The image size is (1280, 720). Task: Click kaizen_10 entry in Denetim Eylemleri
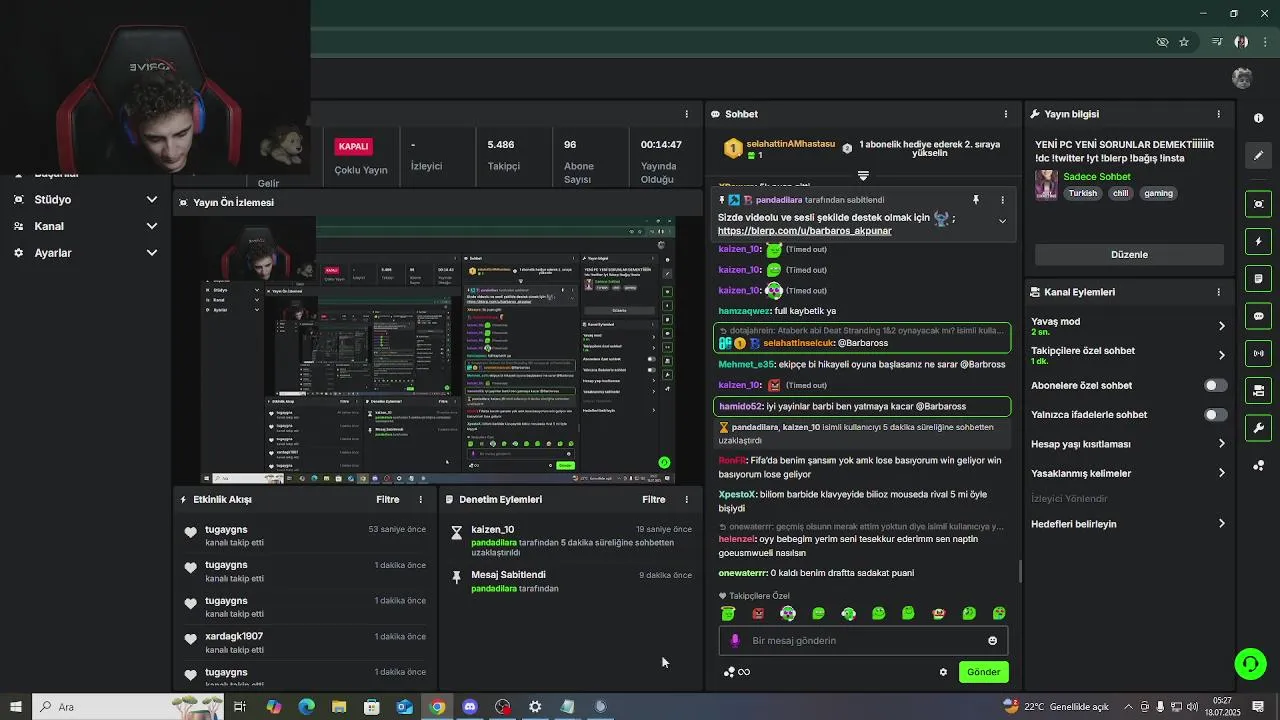[x=570, y=541]
